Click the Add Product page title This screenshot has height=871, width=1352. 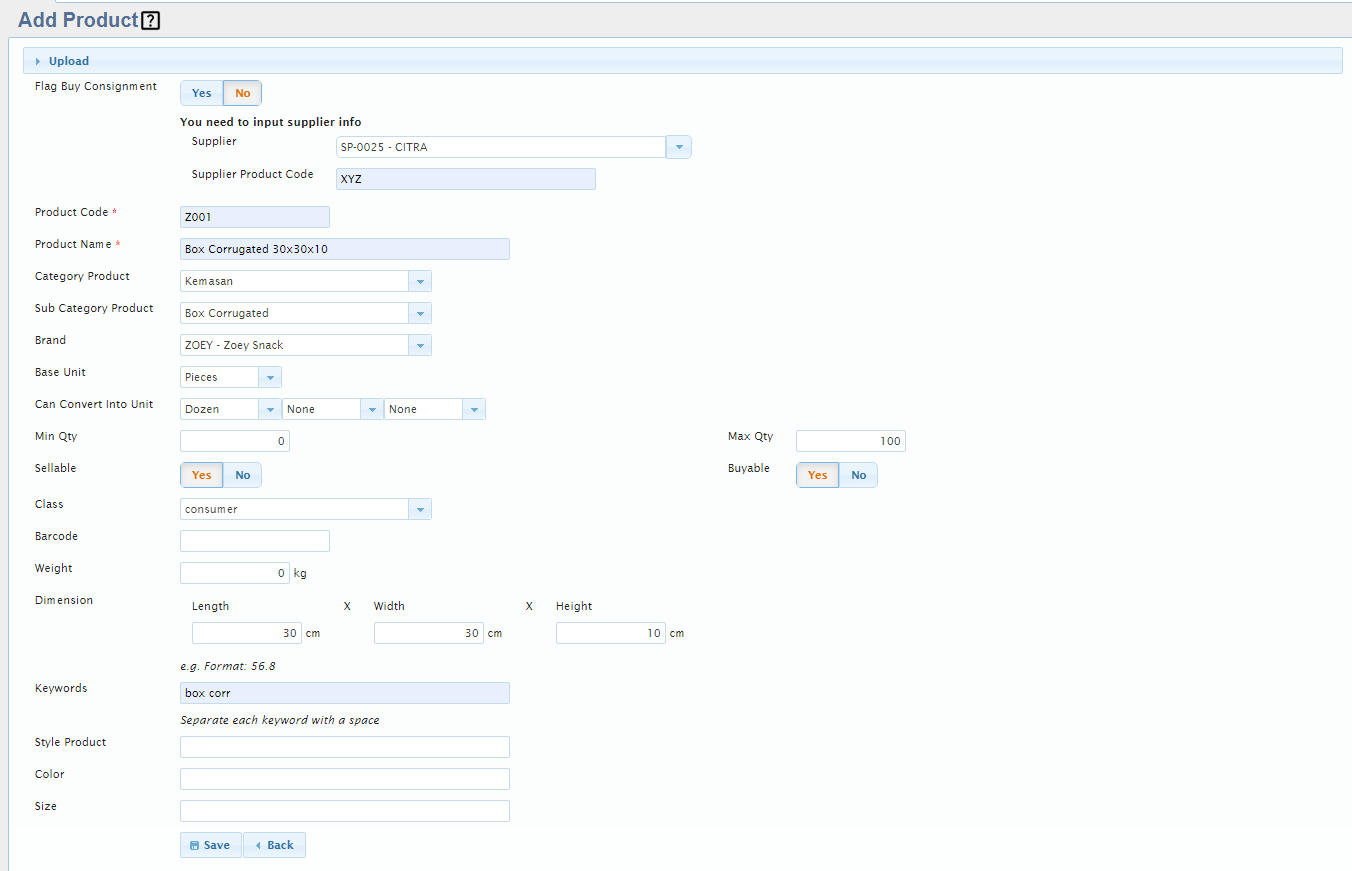click(78, 20)
